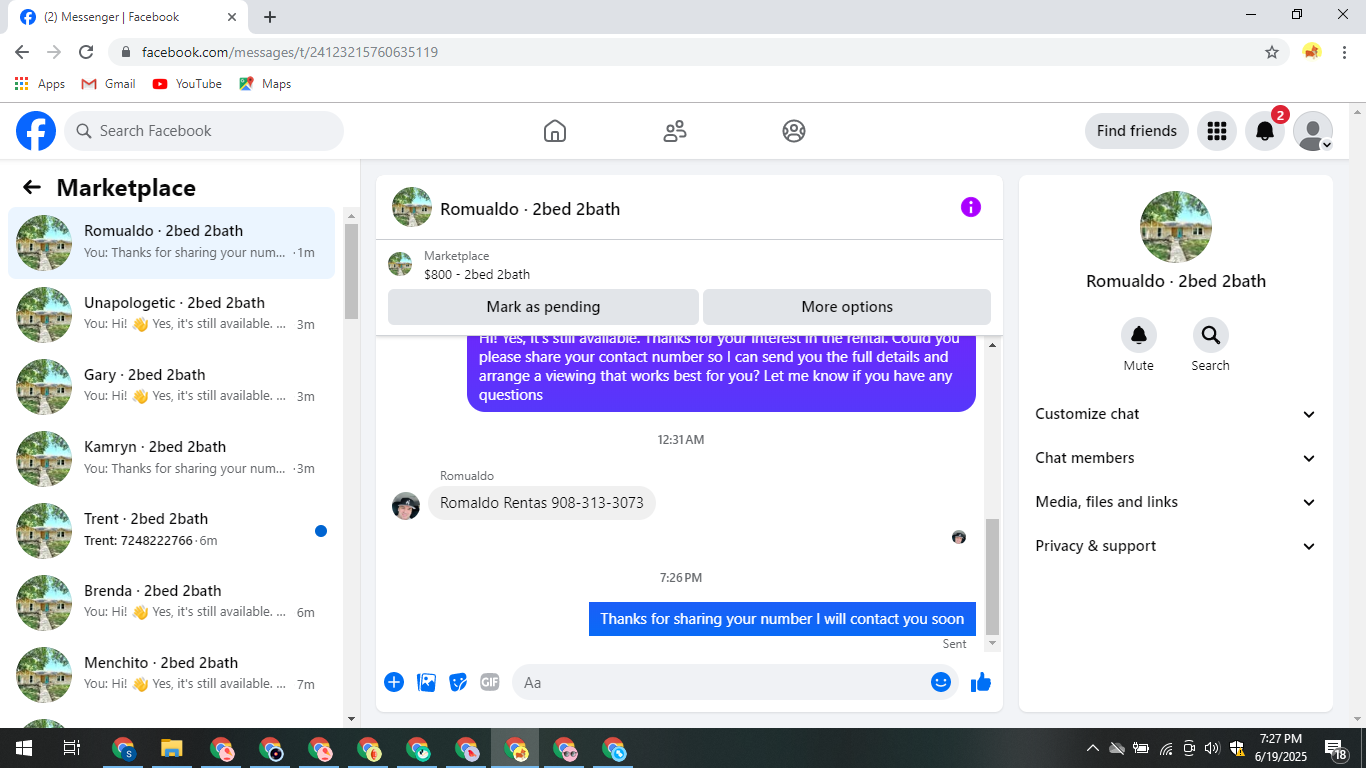1366x768 pixels.
Task: Open the Groups icon in top navigation
Action: [x=794, y=131]
